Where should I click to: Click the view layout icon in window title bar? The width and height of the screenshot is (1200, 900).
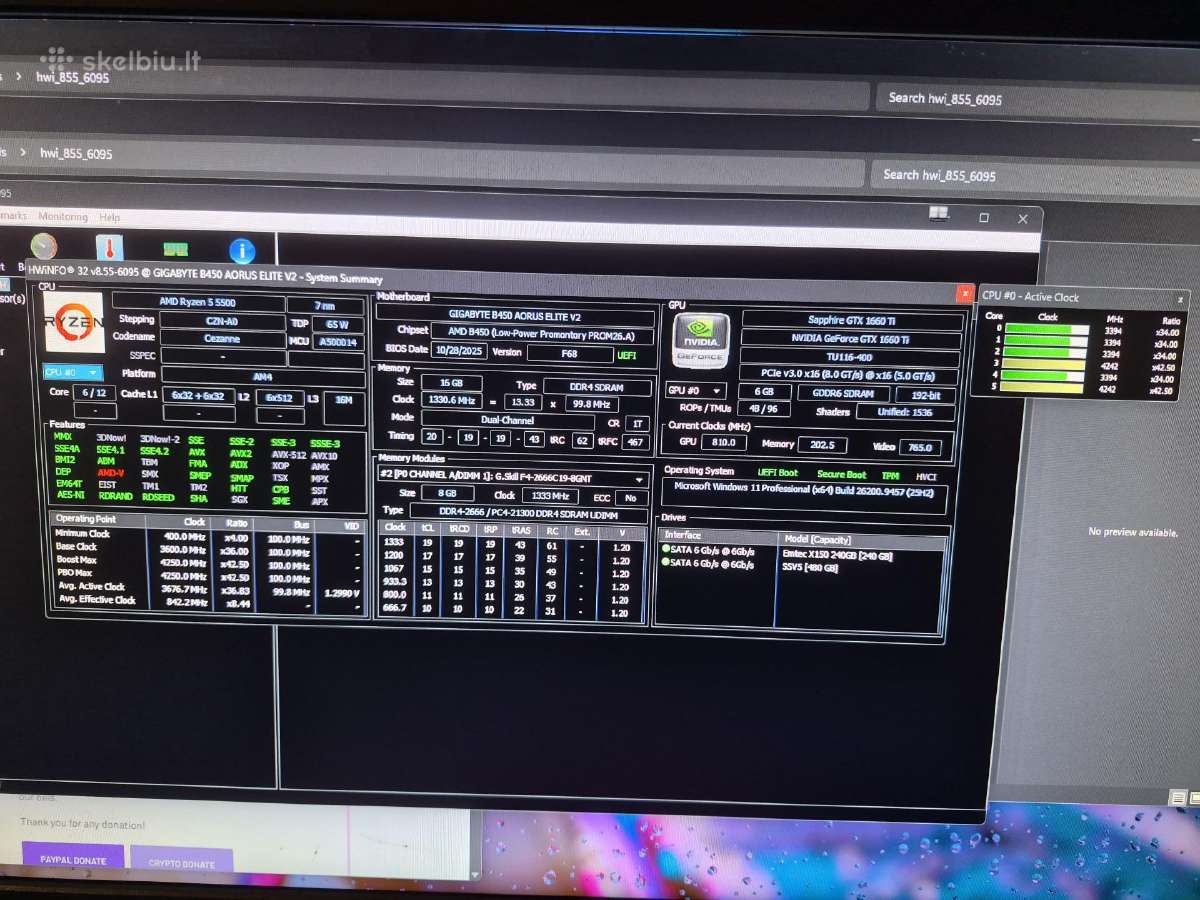938,213
